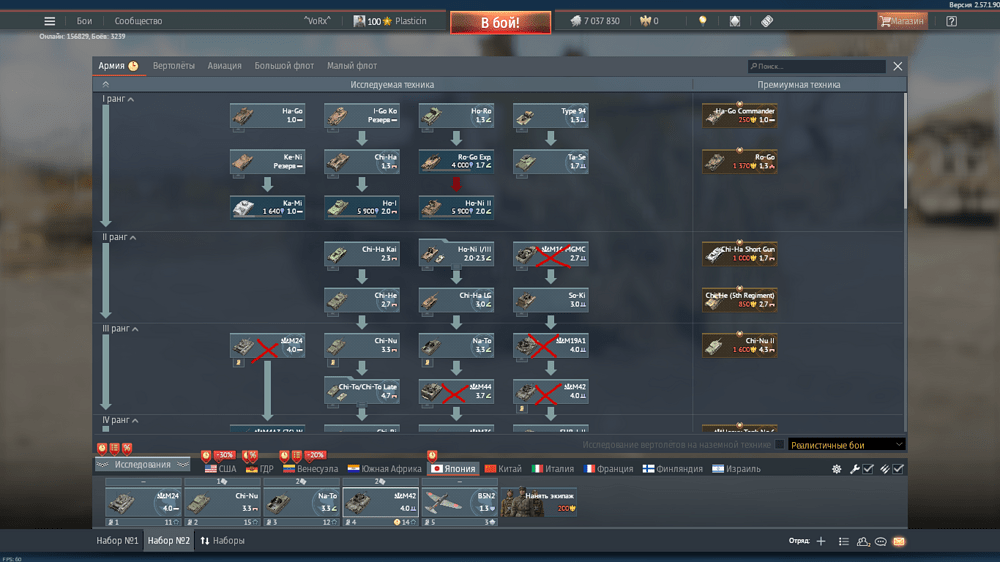Image resolution: width=1000 pixels, height=562 pixels.
Task: Open the Сообщество community menu
Action: [x=138, y=21]
